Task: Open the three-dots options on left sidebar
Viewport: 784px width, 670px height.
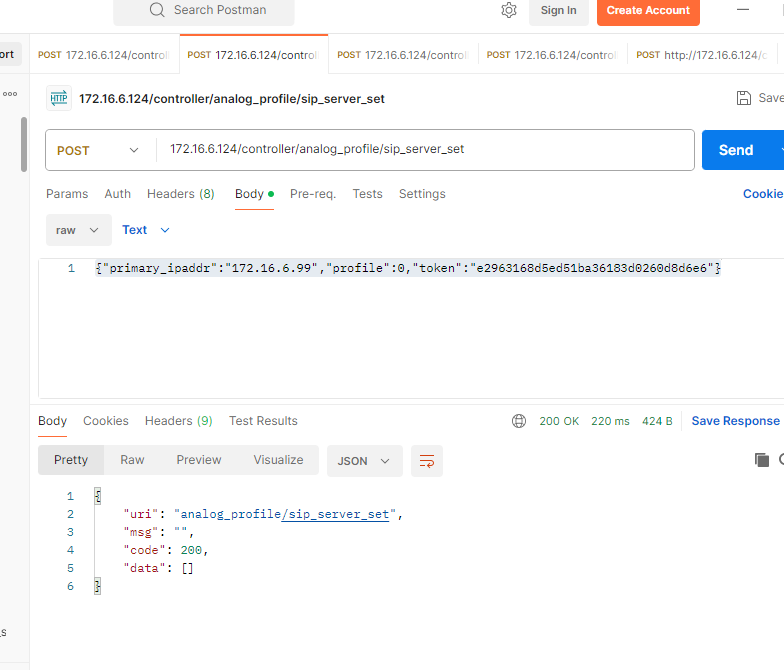Action: 10,94
